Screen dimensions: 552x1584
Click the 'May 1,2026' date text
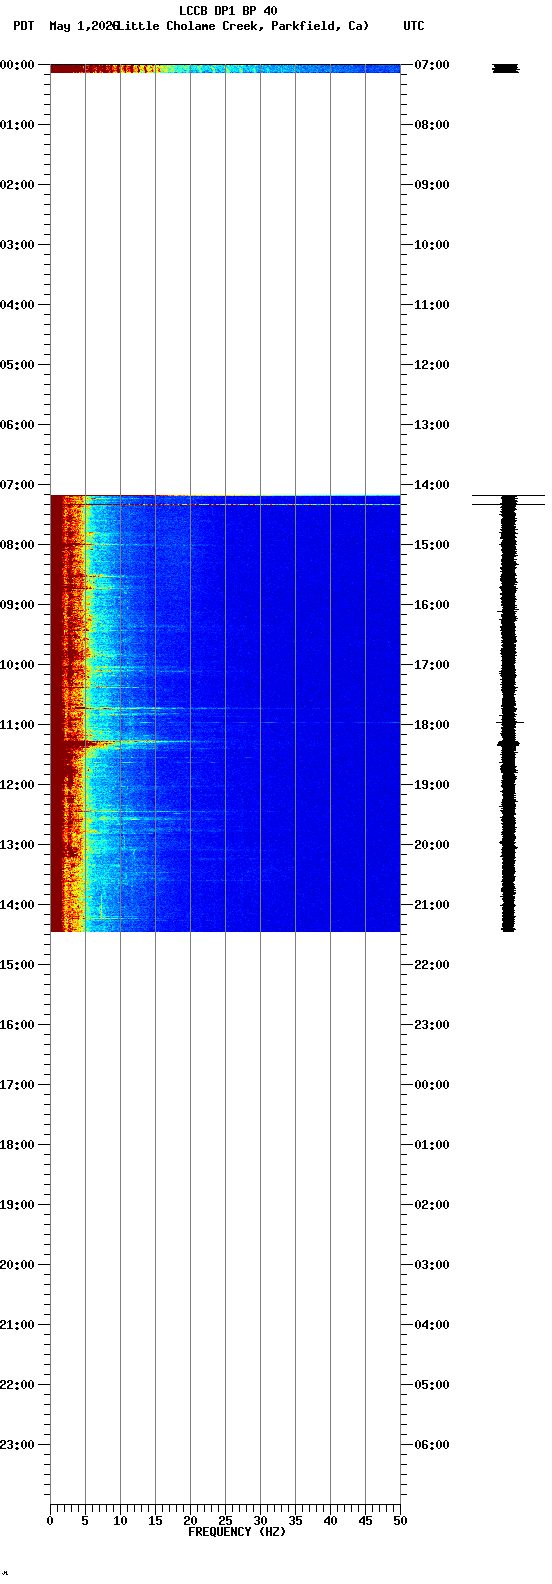(x=84, y=26)
